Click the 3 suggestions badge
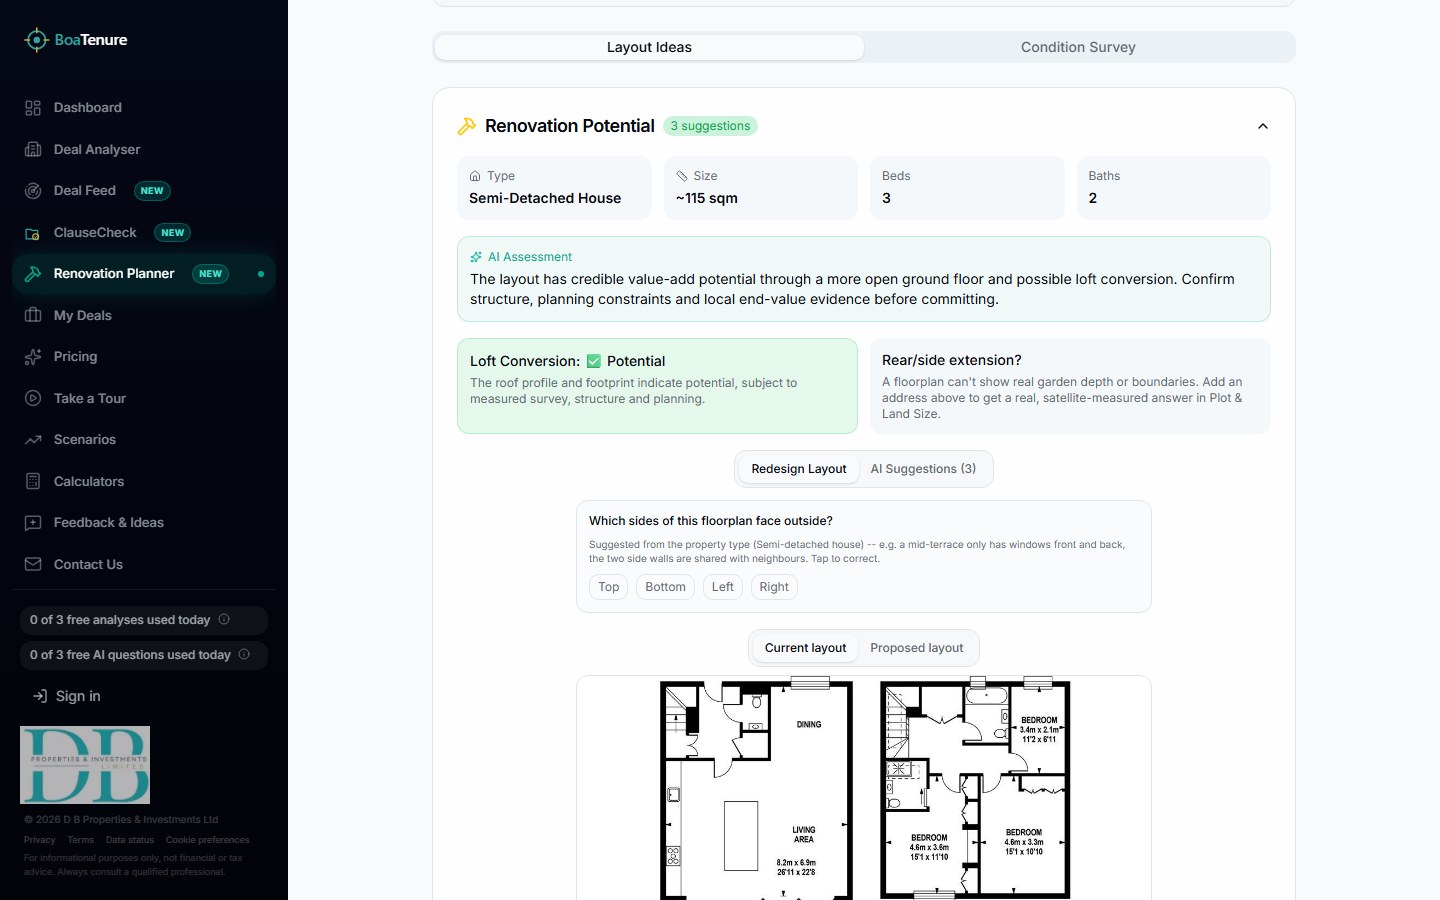The width and height of the screenshot is (1440, 900). pyautogui.click(x=710, y=126)
